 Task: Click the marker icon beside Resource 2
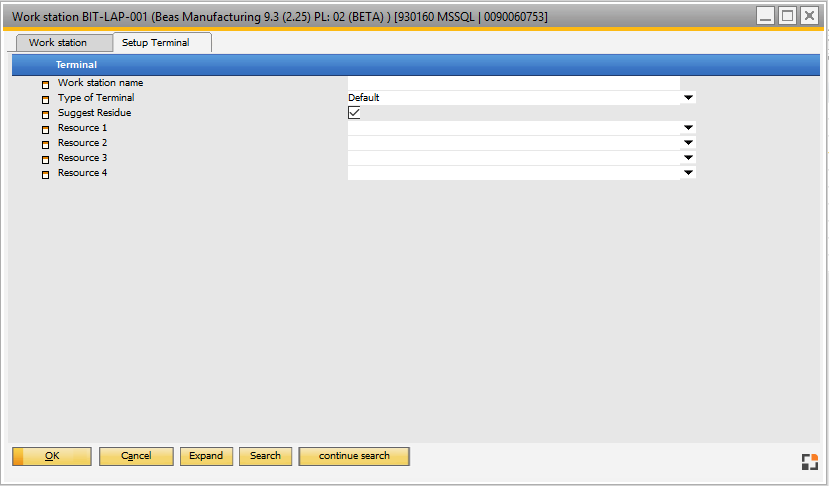pos(45,145)
